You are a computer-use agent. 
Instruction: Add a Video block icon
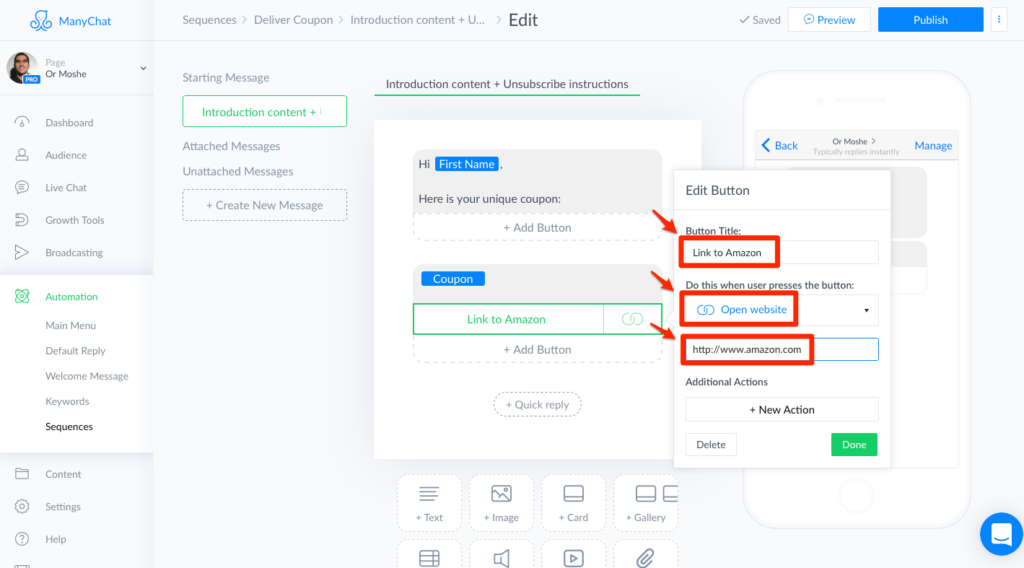[x=573, y=558]
